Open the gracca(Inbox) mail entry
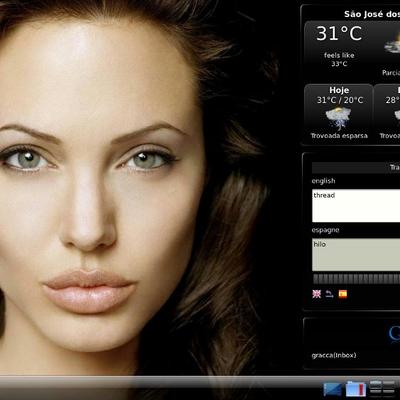The height and width of the screenshot is (400, 400). point(334,355)
